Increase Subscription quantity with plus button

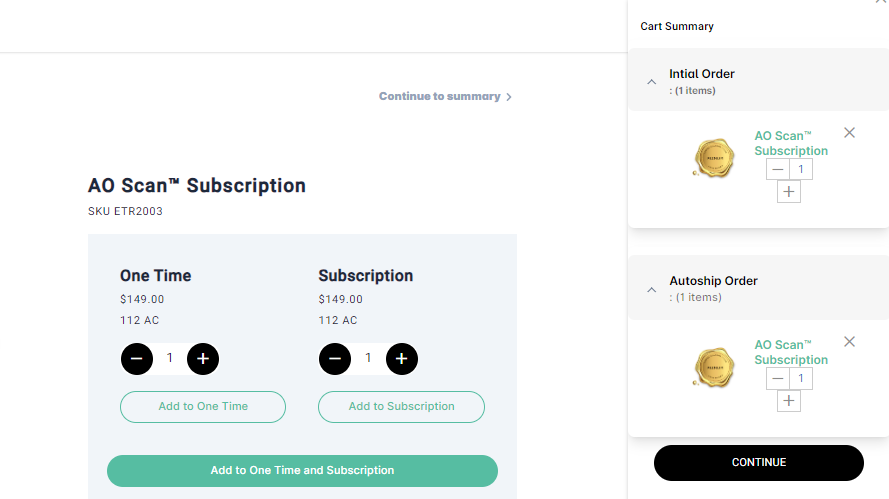click(x=401, y=358)
